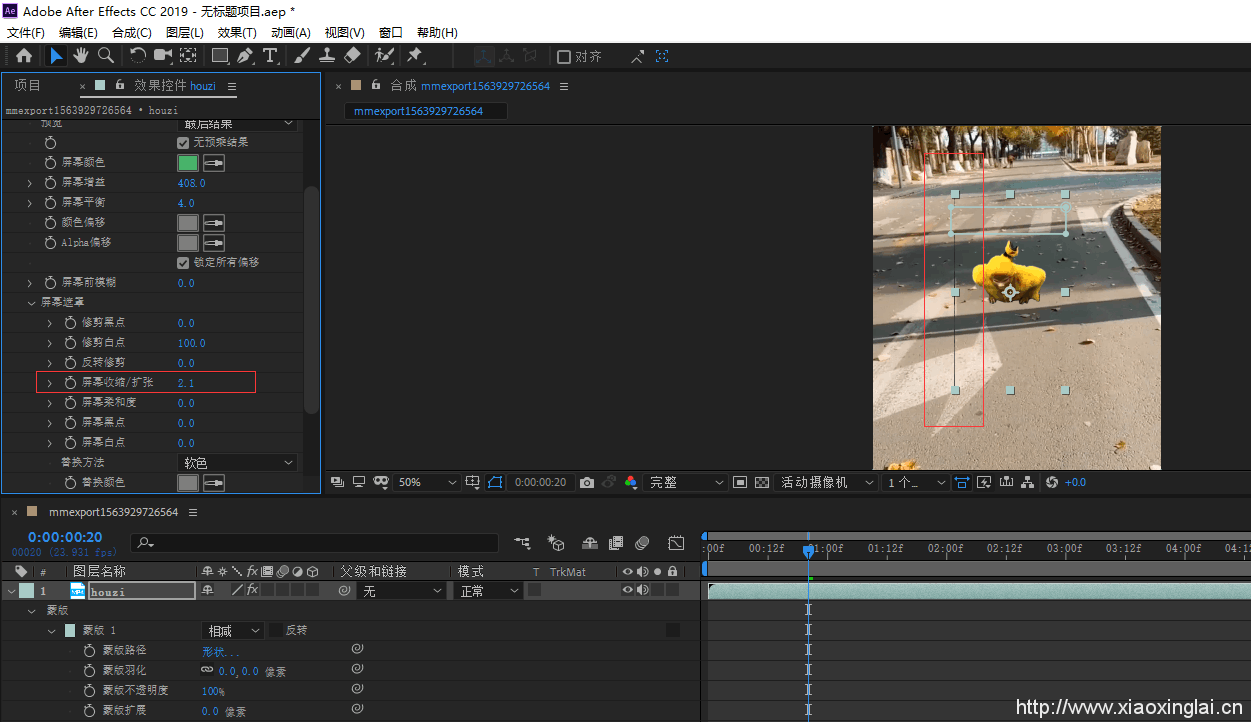Open the 软色 replace method dropdown

[x=238, y=463]
